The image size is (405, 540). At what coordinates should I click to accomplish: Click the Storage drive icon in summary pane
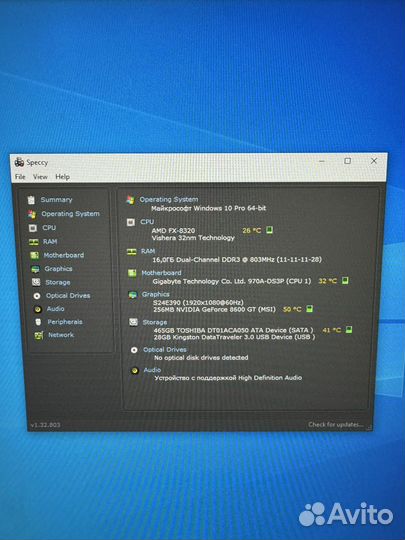(133, 322)
